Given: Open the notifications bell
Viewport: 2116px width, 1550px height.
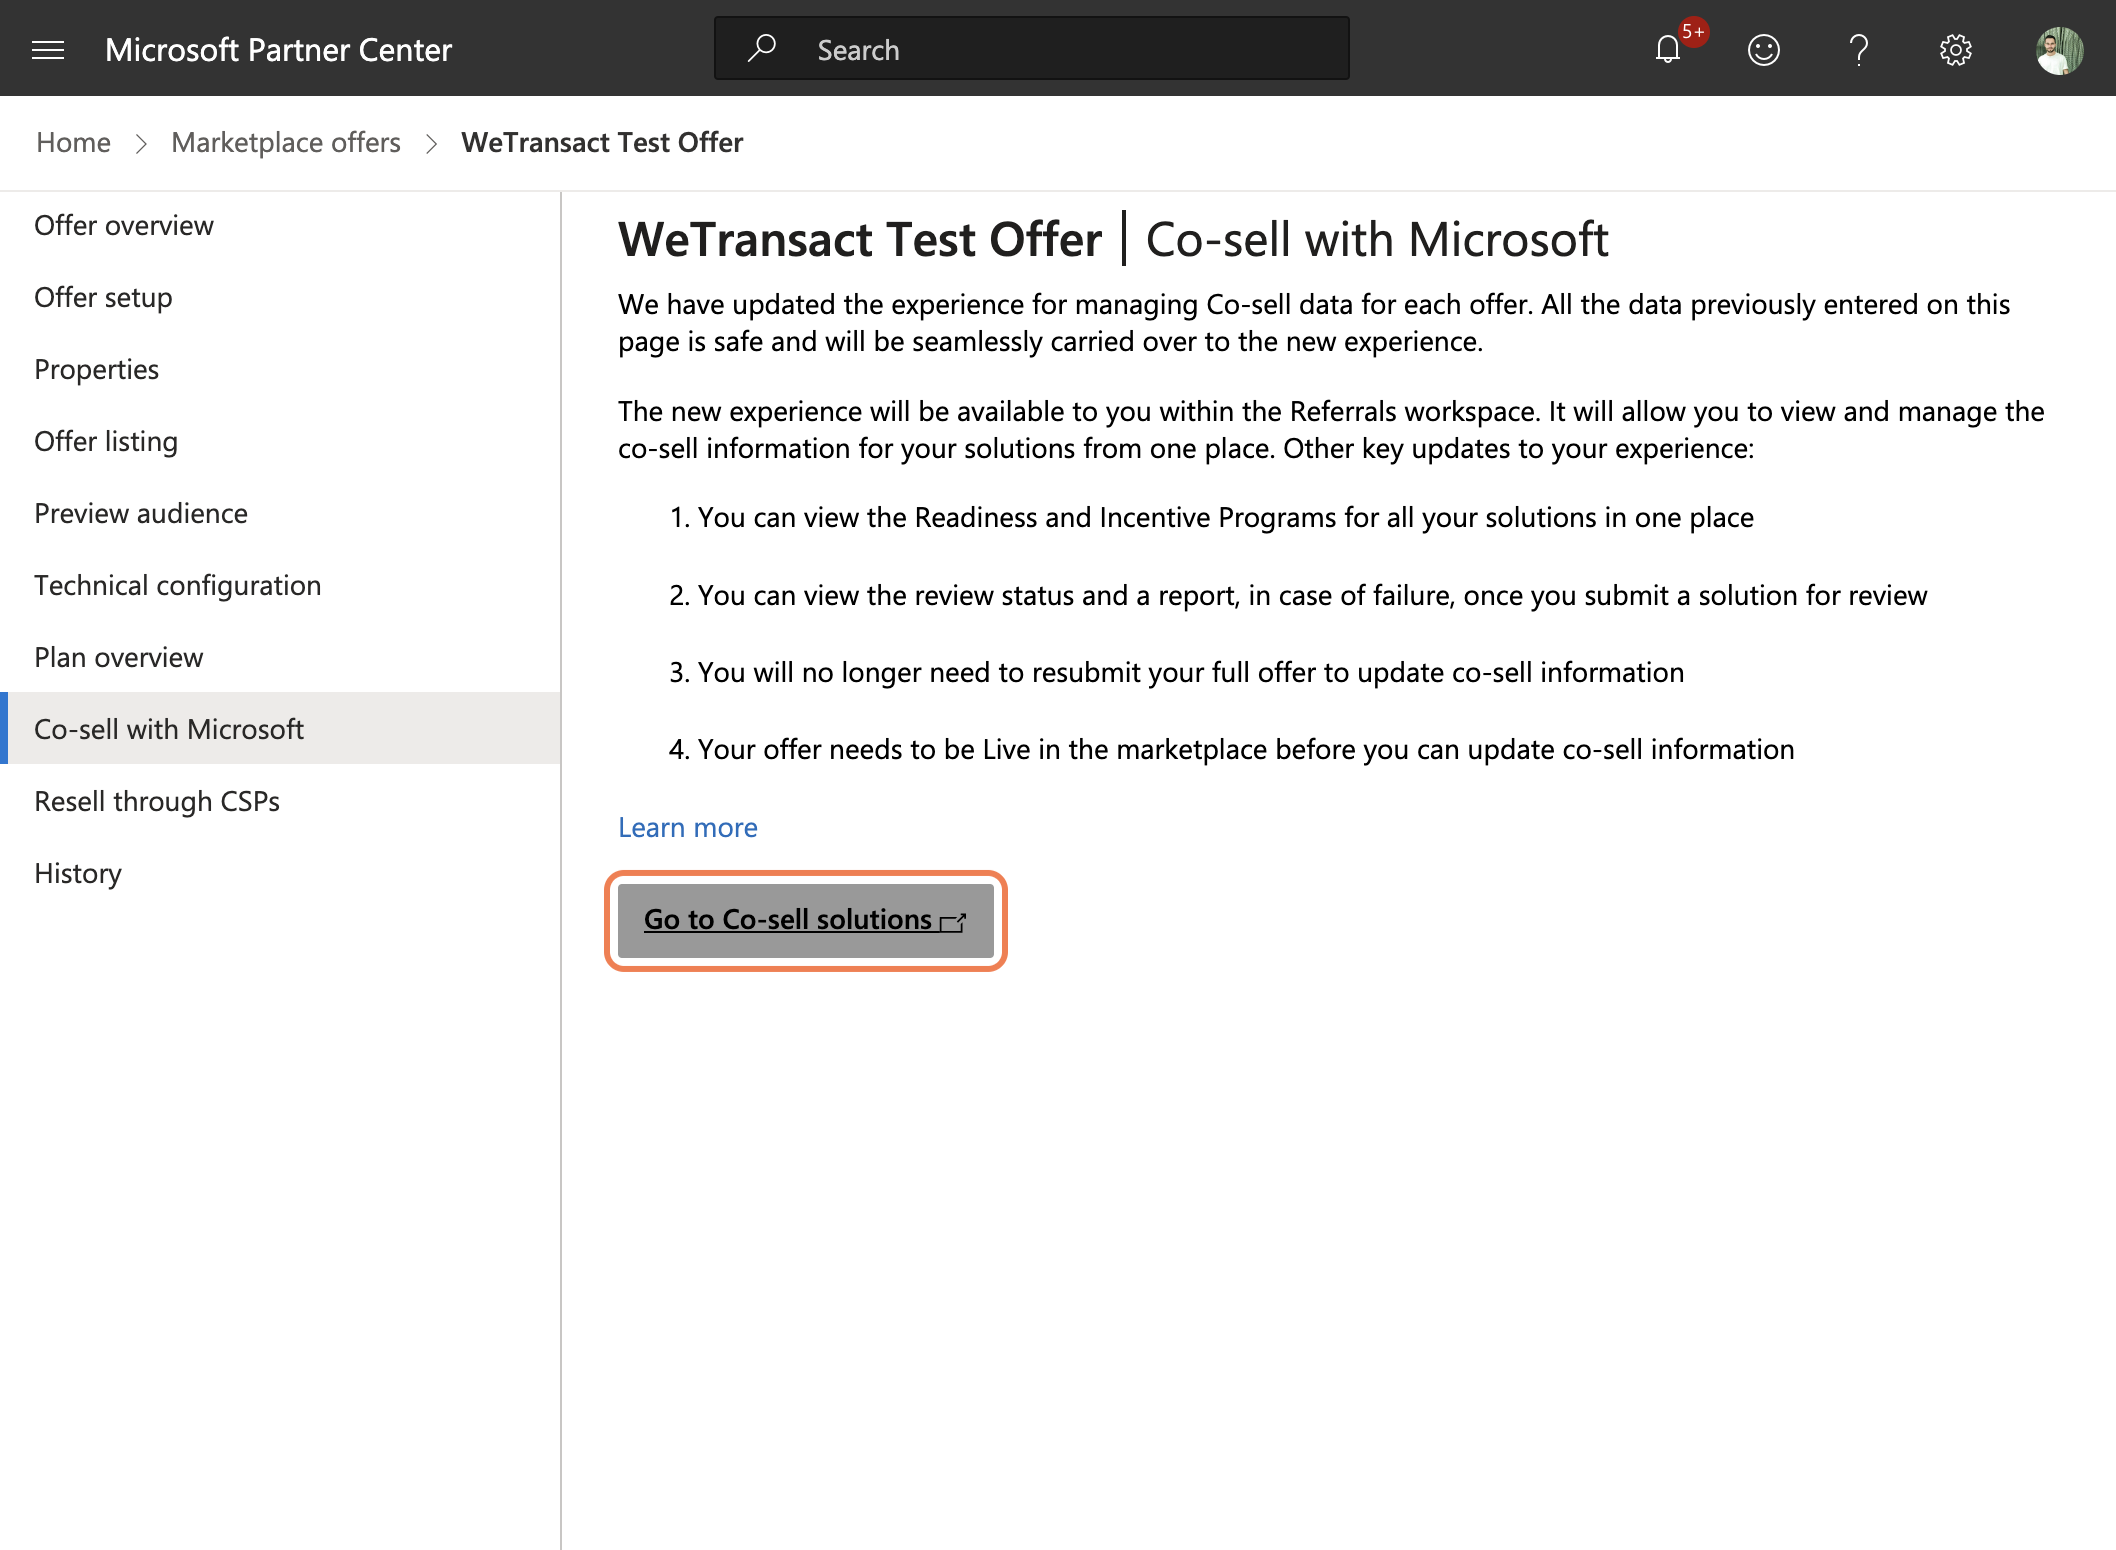Looking at the screenshot, I should 1667,49.
